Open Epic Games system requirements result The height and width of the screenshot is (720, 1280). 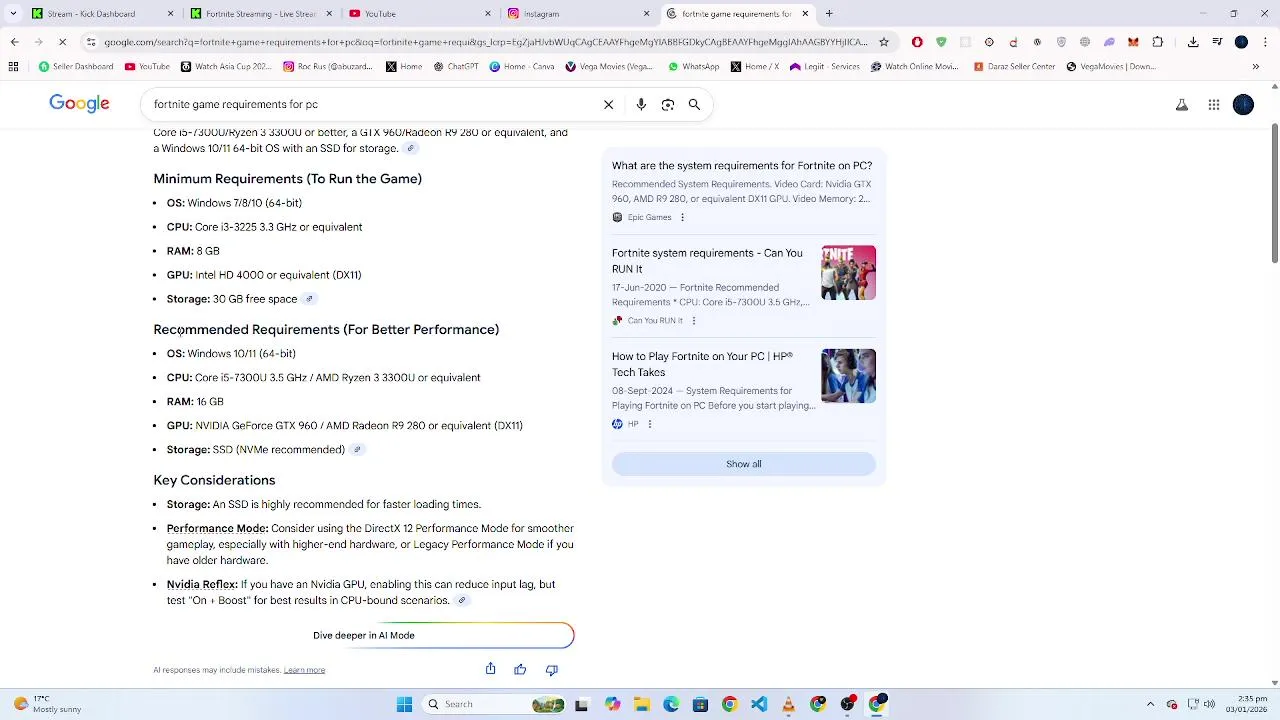(x=742, y=166)
